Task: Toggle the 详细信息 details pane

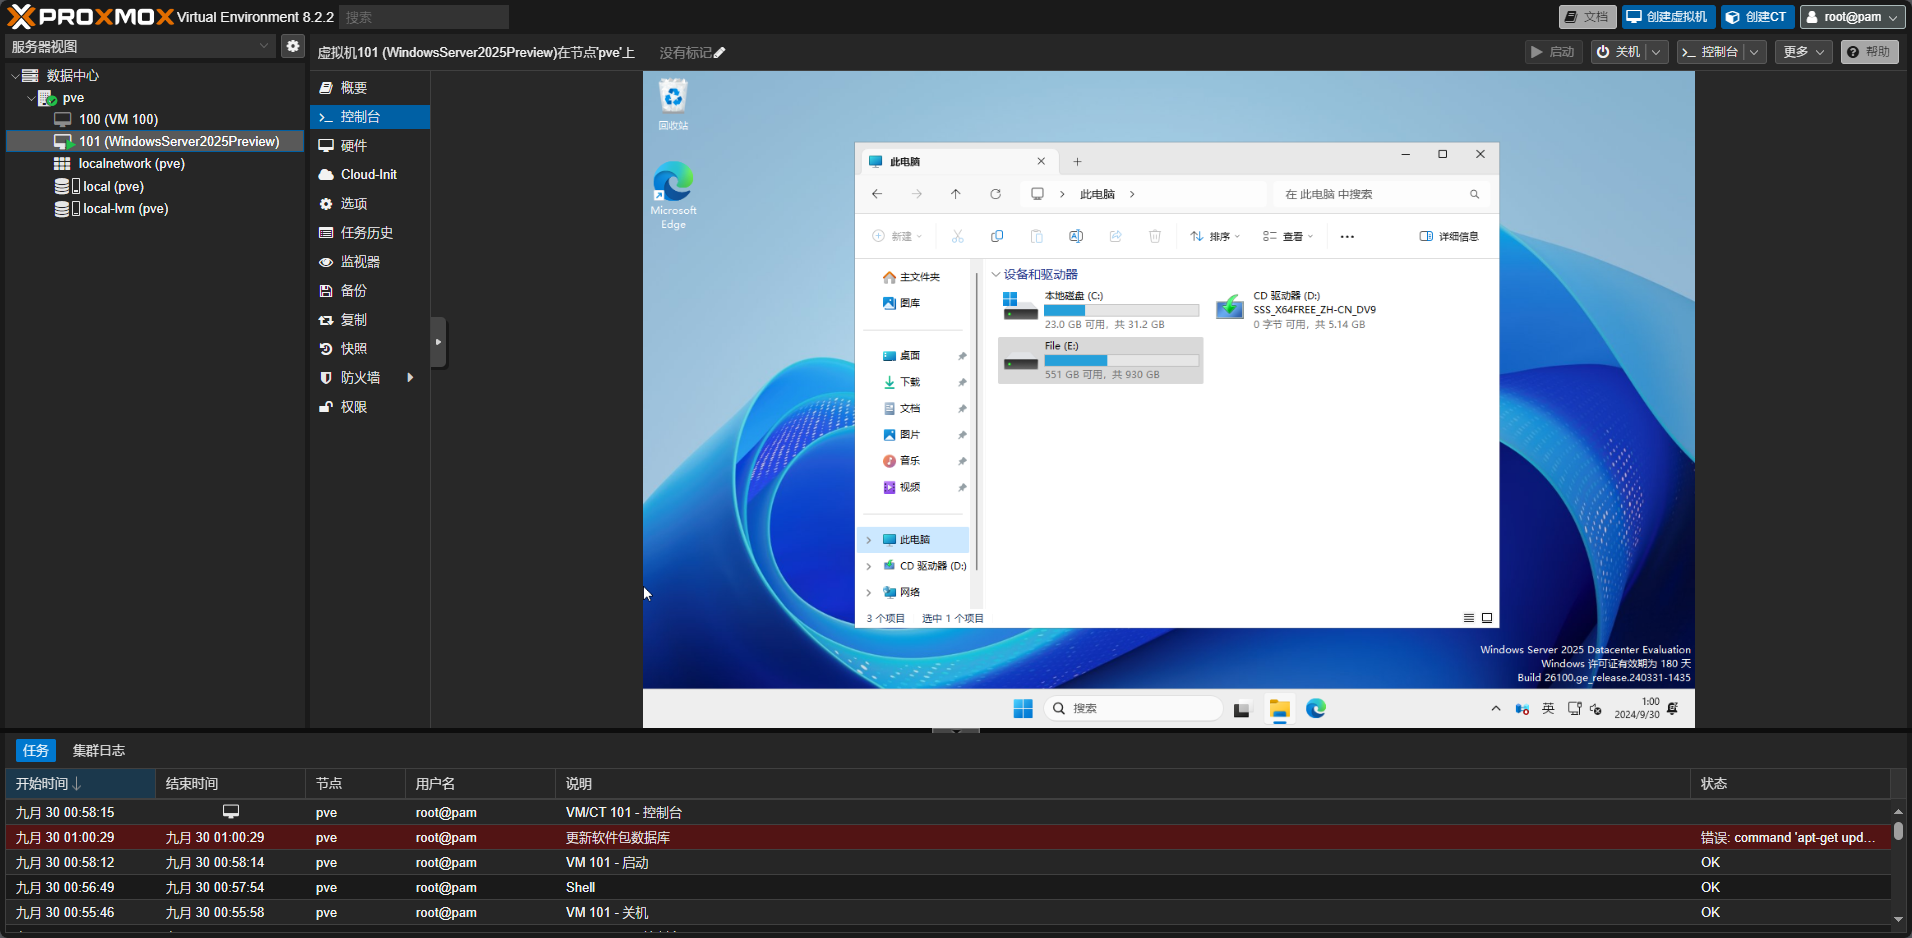Action: pos(1448,237)
